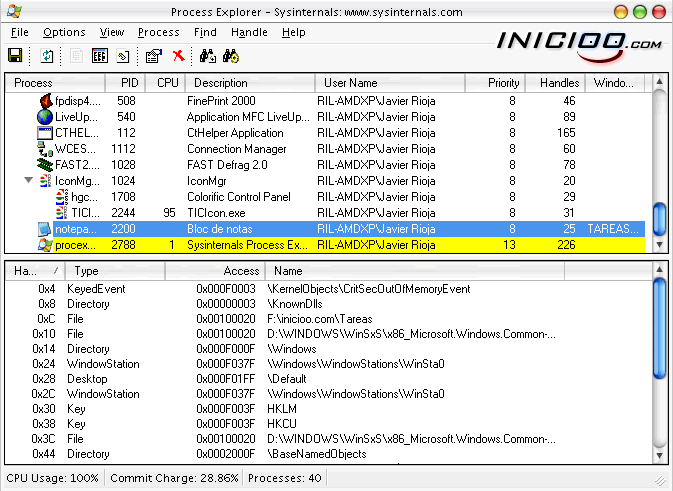Click the handle list scroll up arrow
Screen dimensions: 673x491
pyautogui.click(x=660, y=270)
